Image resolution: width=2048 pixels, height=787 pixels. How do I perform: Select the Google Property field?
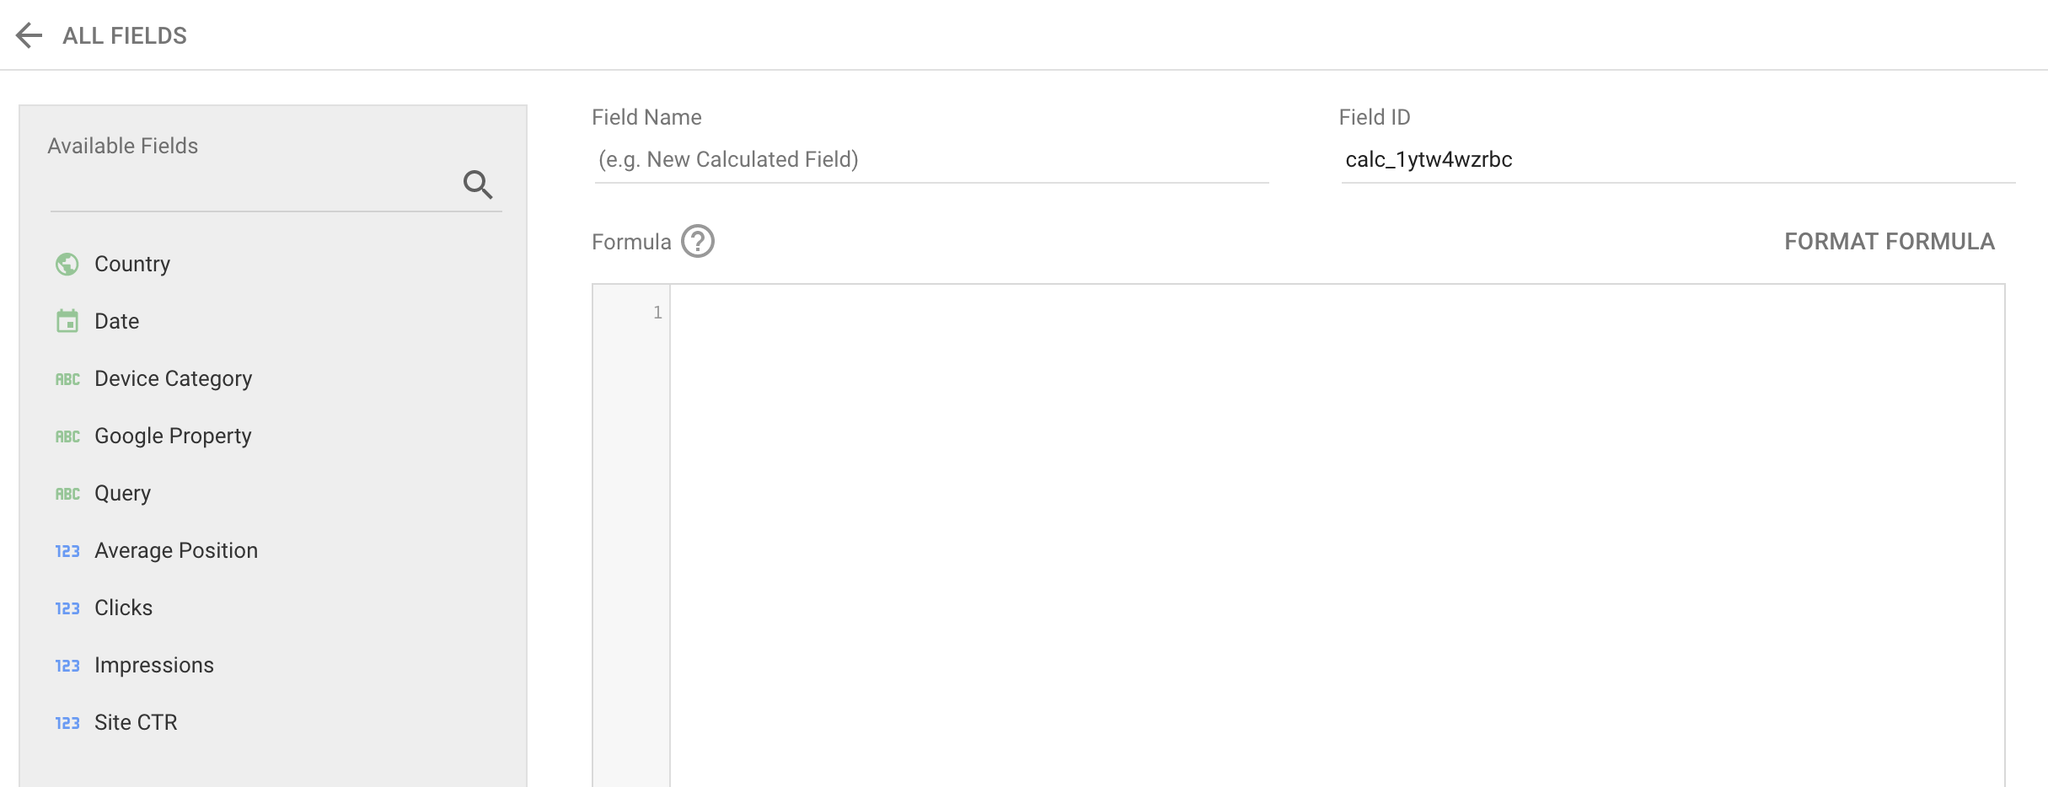[172, 436]
